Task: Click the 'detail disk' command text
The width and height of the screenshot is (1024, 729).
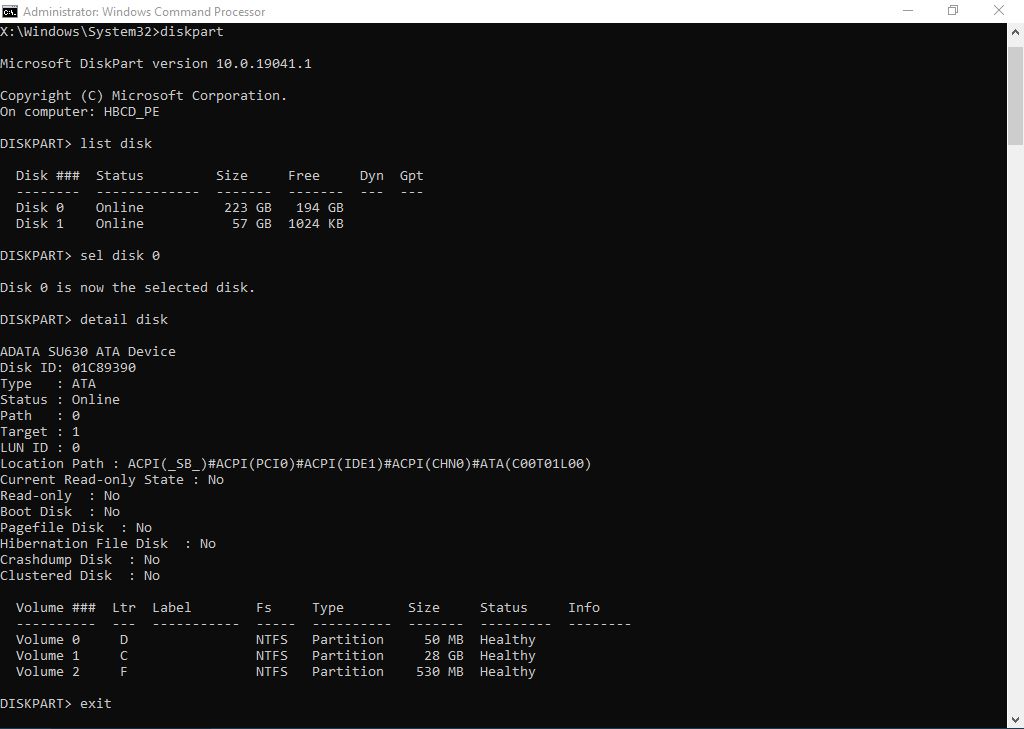Action: [124, 320]
